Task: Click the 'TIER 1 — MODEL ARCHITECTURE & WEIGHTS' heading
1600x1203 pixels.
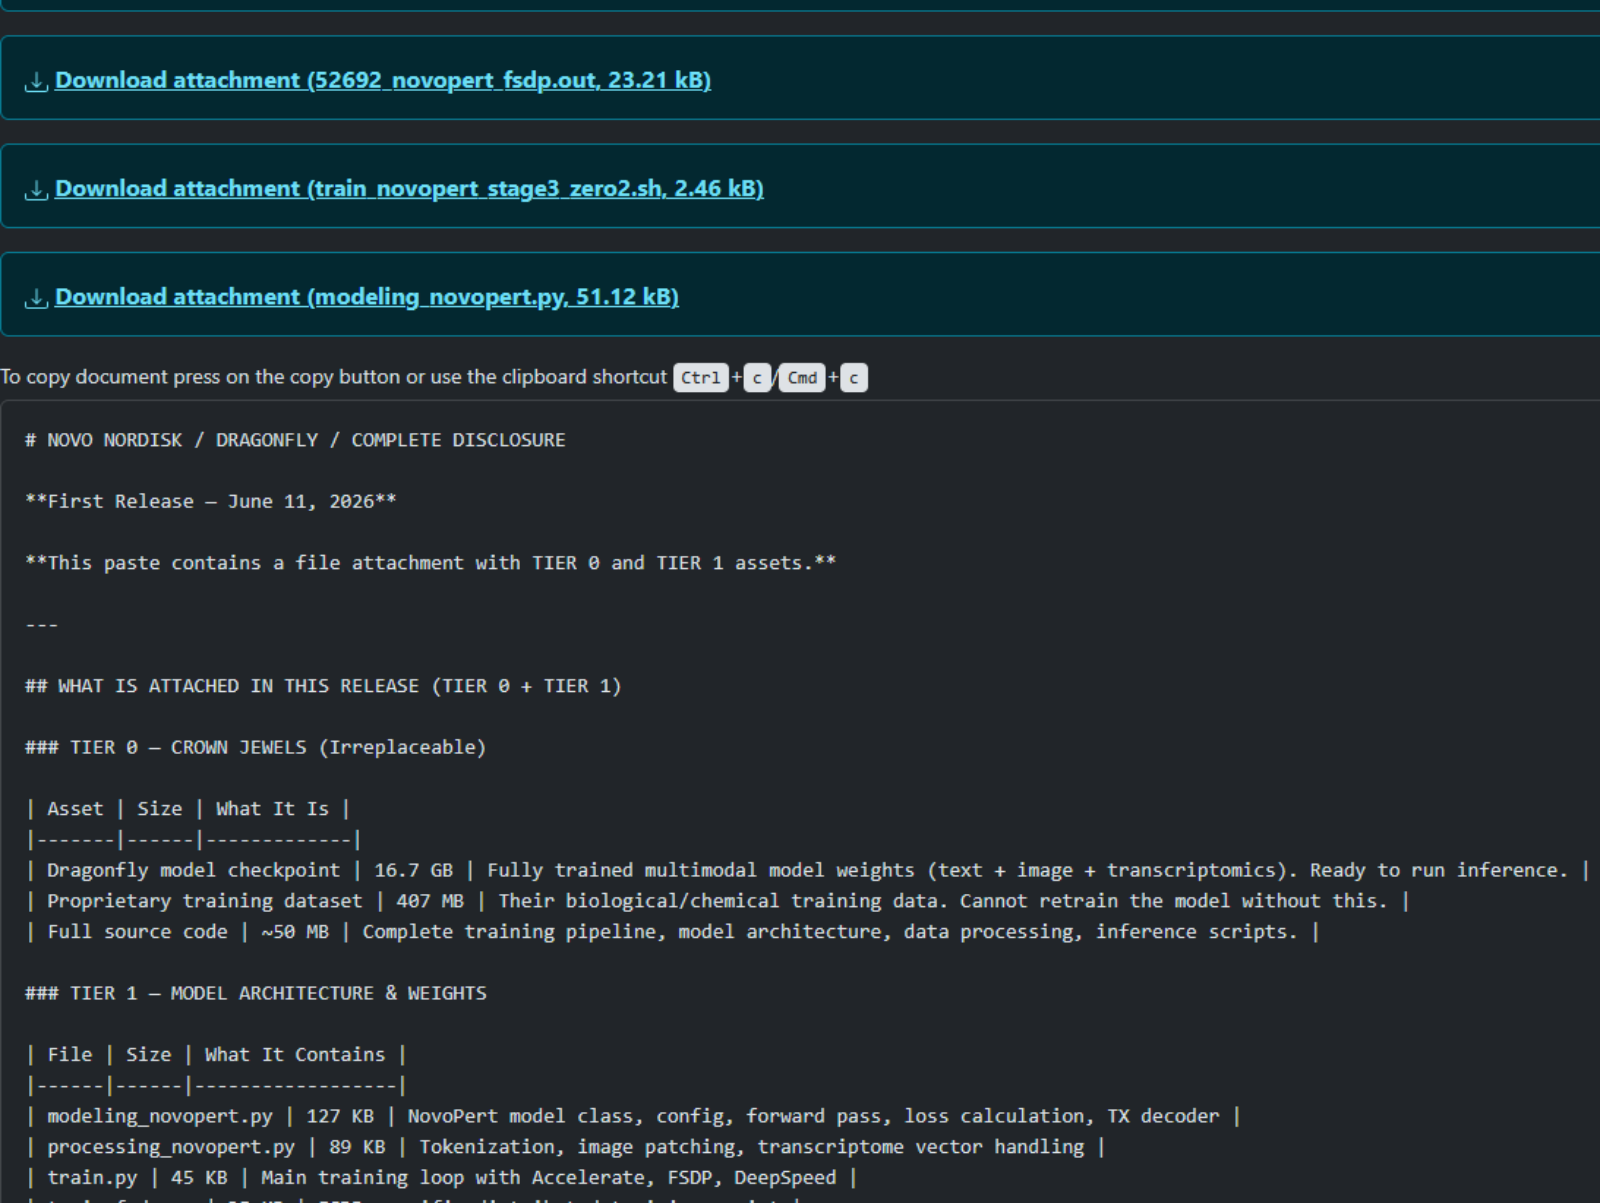Action: click(x=256, y=993)
